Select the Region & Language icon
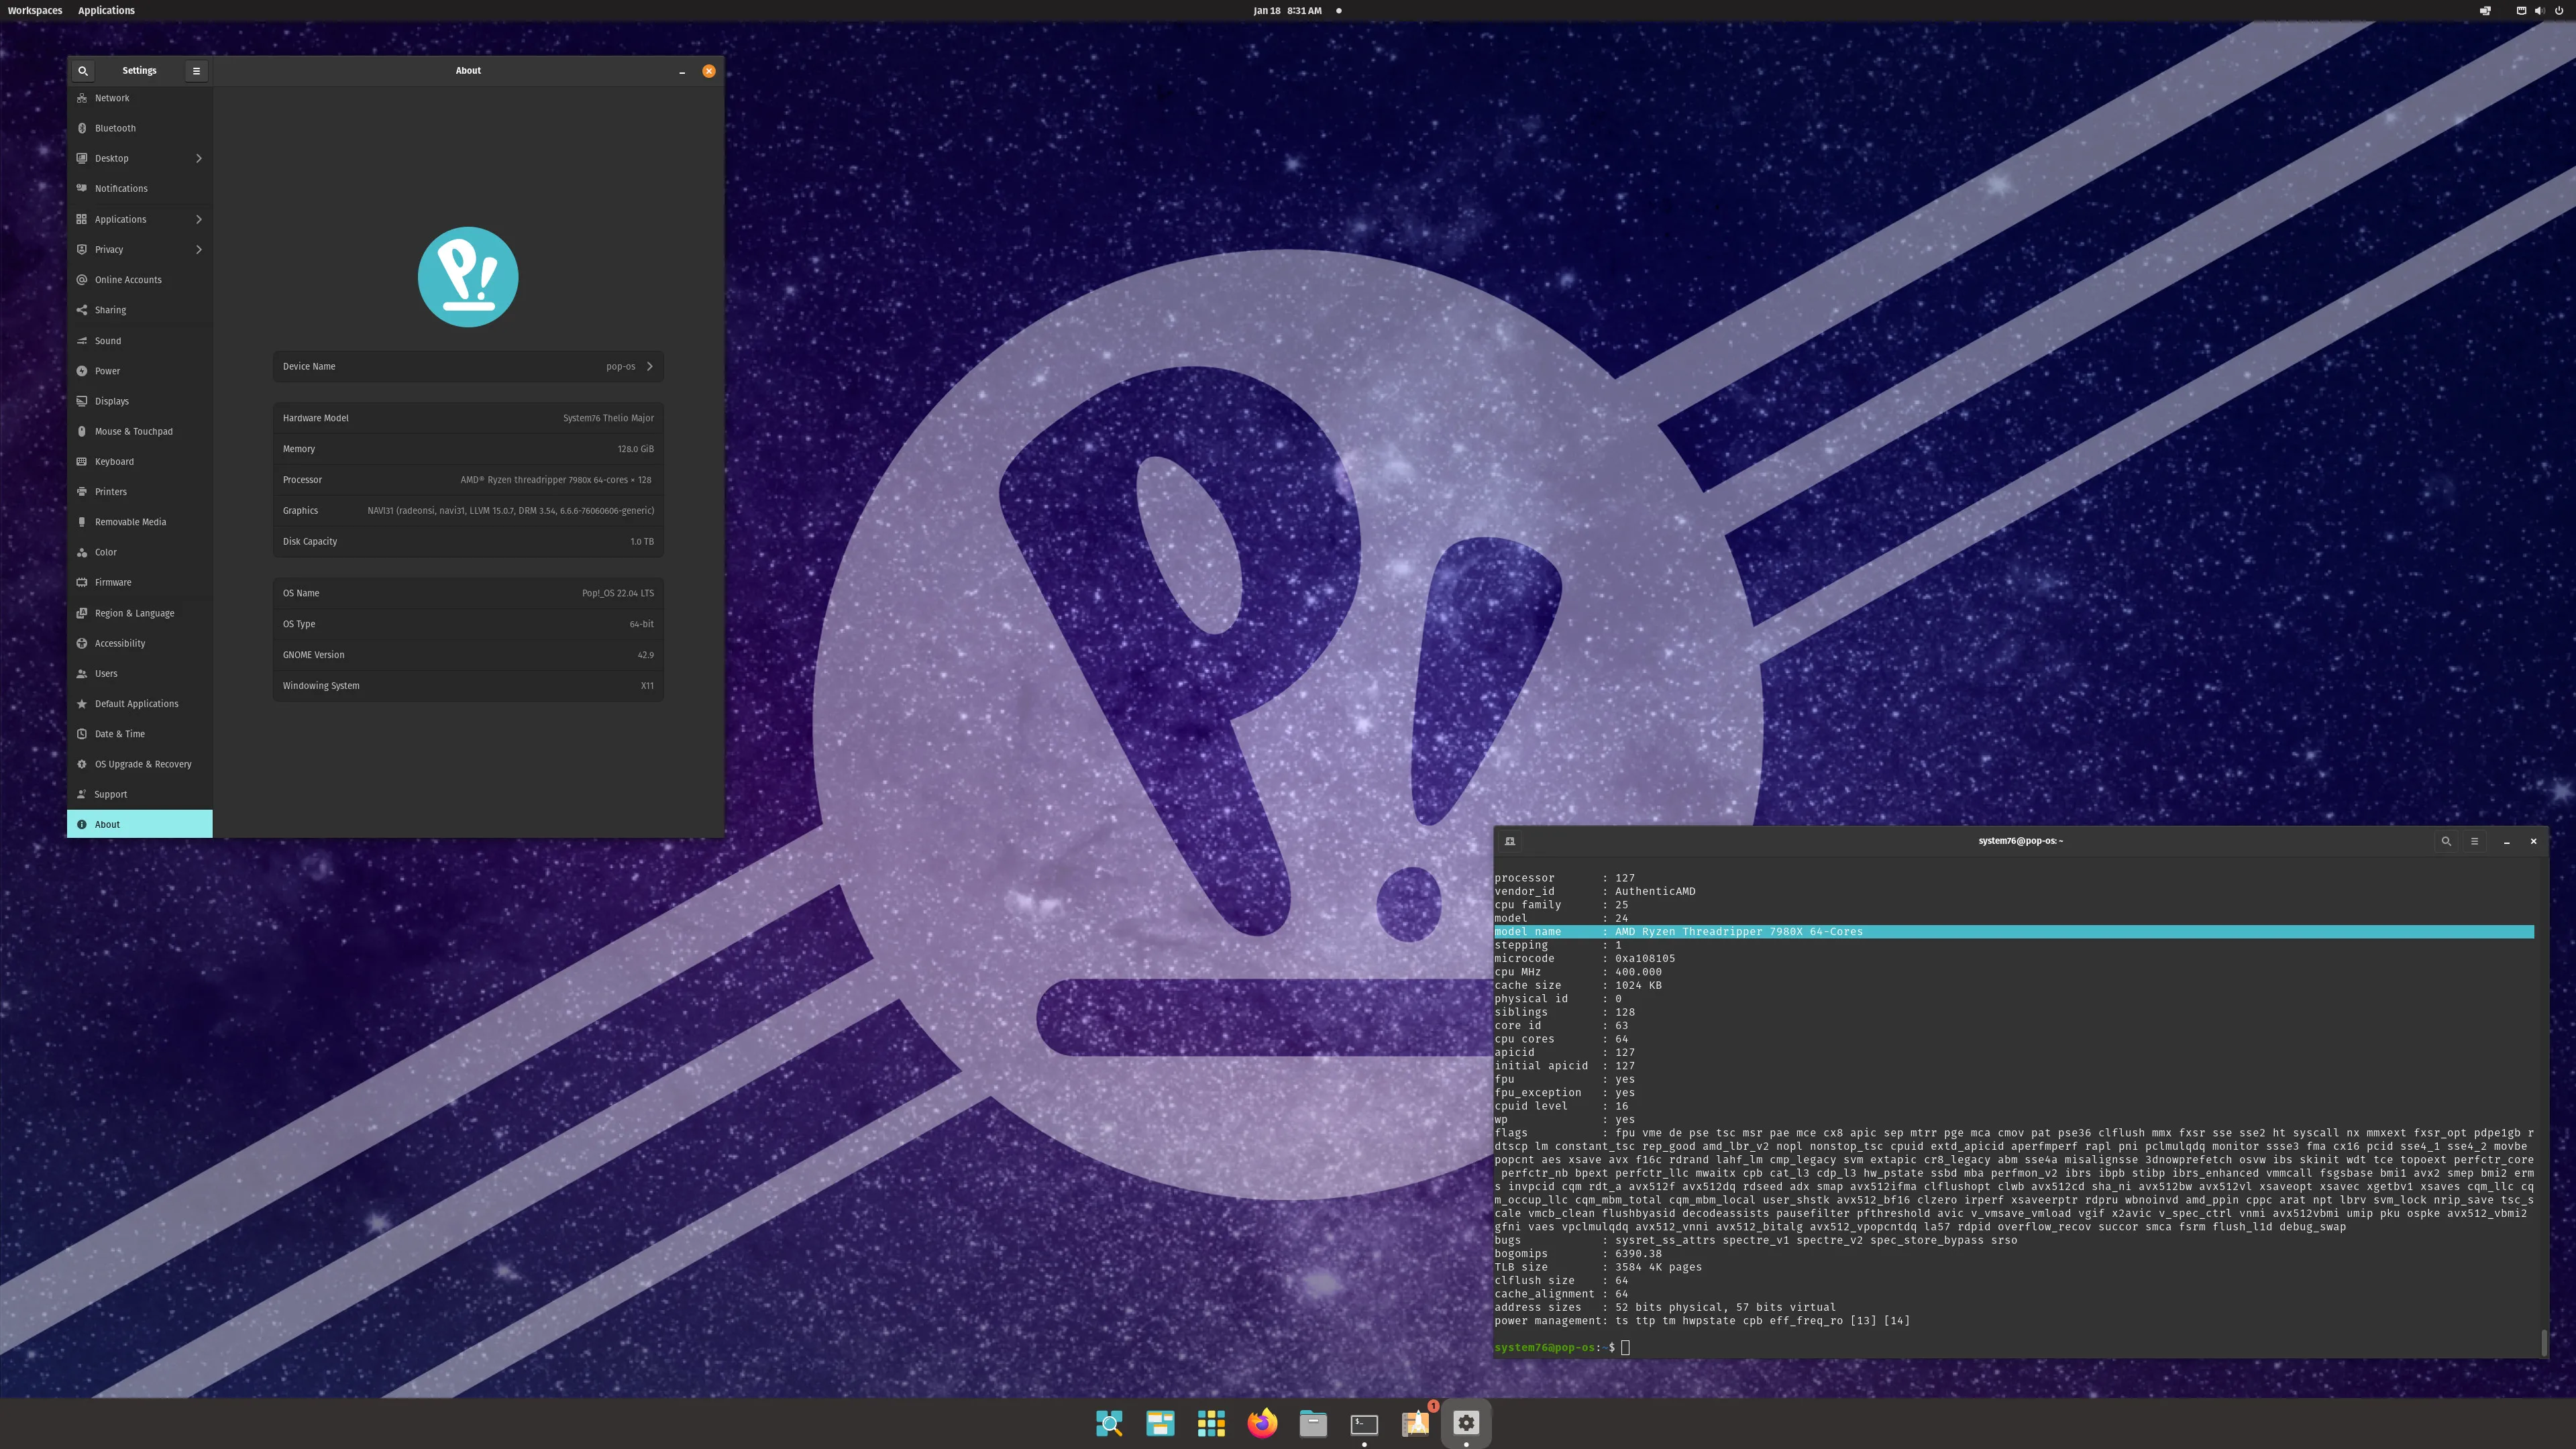Viewport: 2576px width, 1449px height. click(x=82, y=613)
